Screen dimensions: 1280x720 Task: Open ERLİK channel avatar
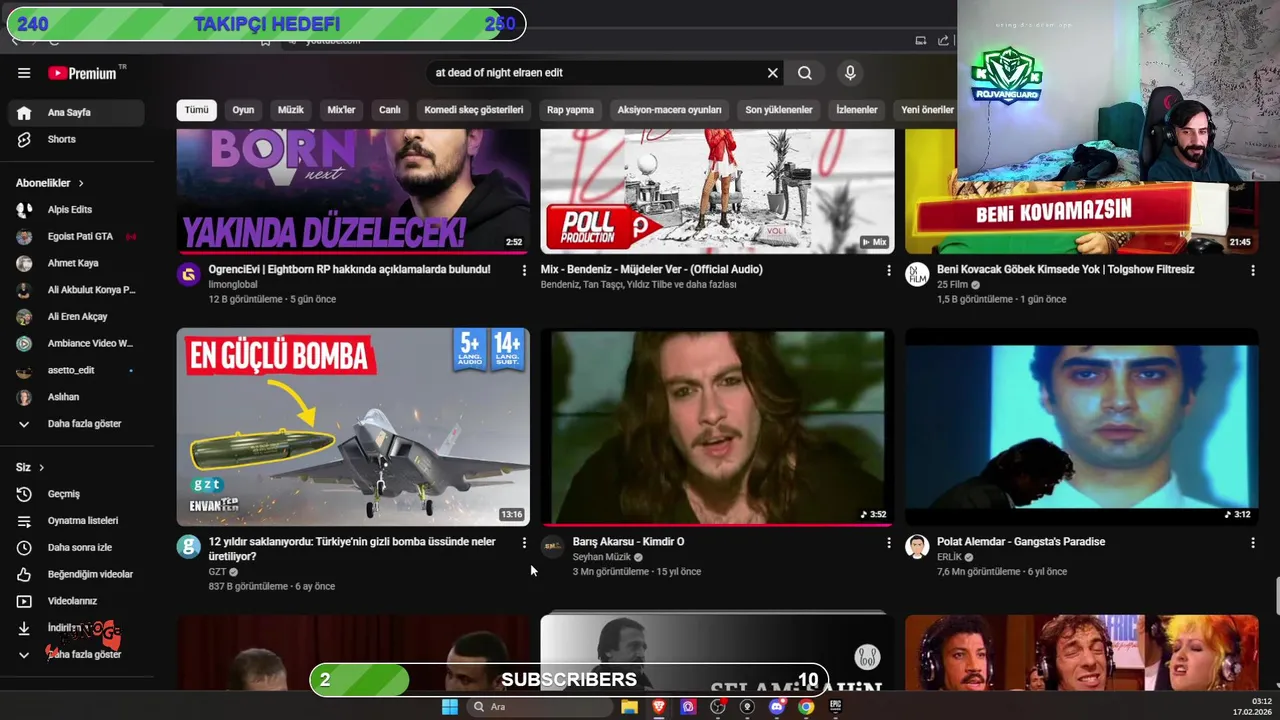[917, 546]
